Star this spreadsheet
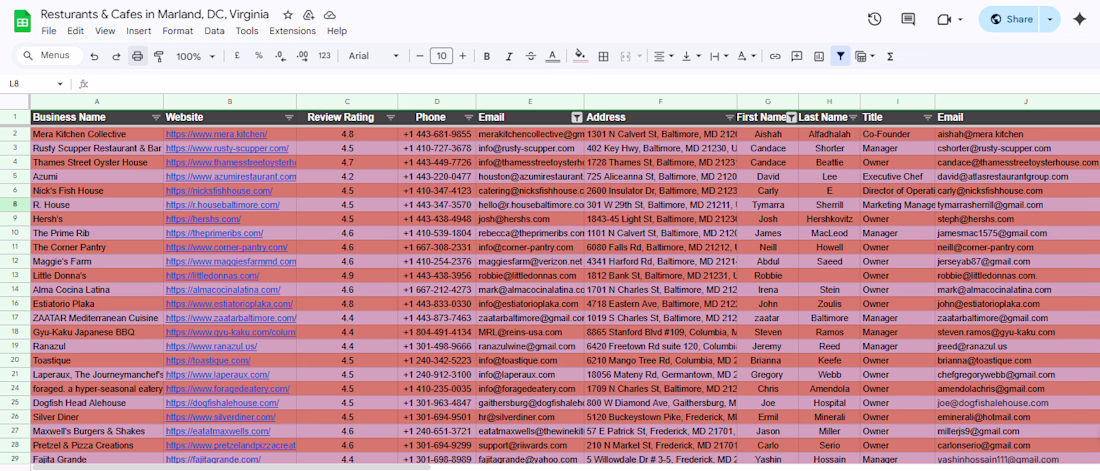The width and height of the screenshot is (1100, 471). pos(288,15)
